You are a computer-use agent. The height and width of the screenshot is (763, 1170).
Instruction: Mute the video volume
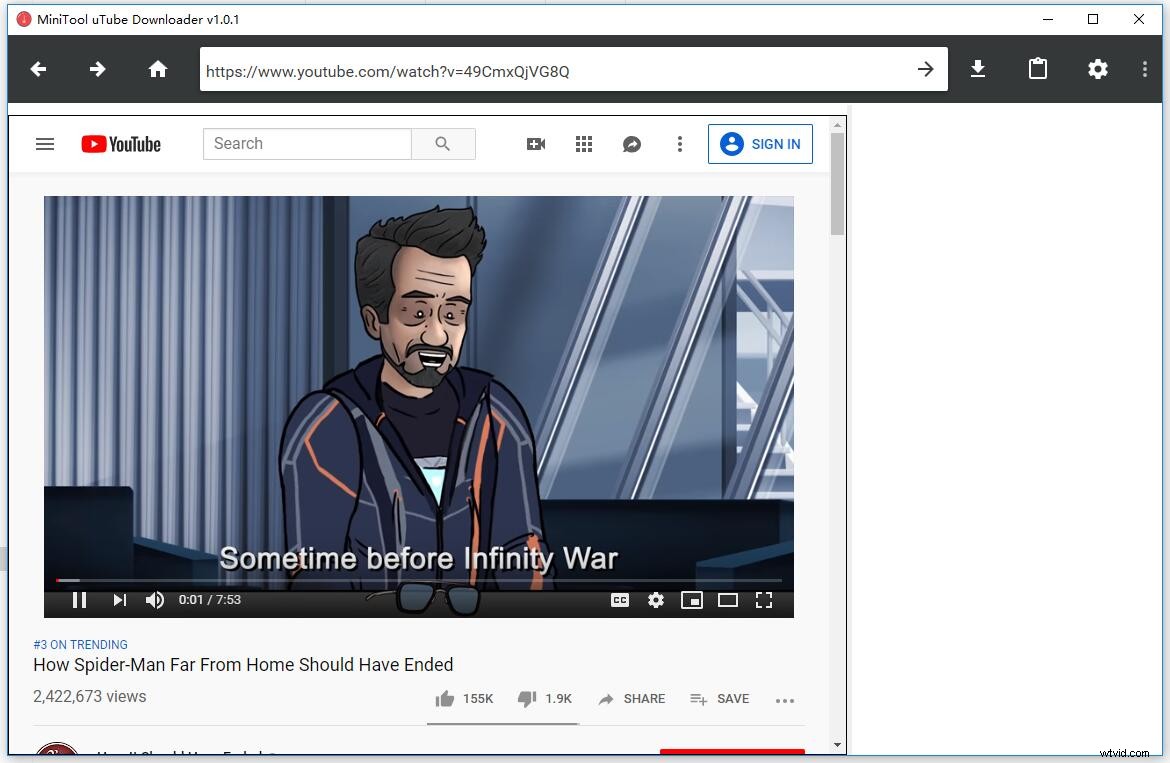155,600
